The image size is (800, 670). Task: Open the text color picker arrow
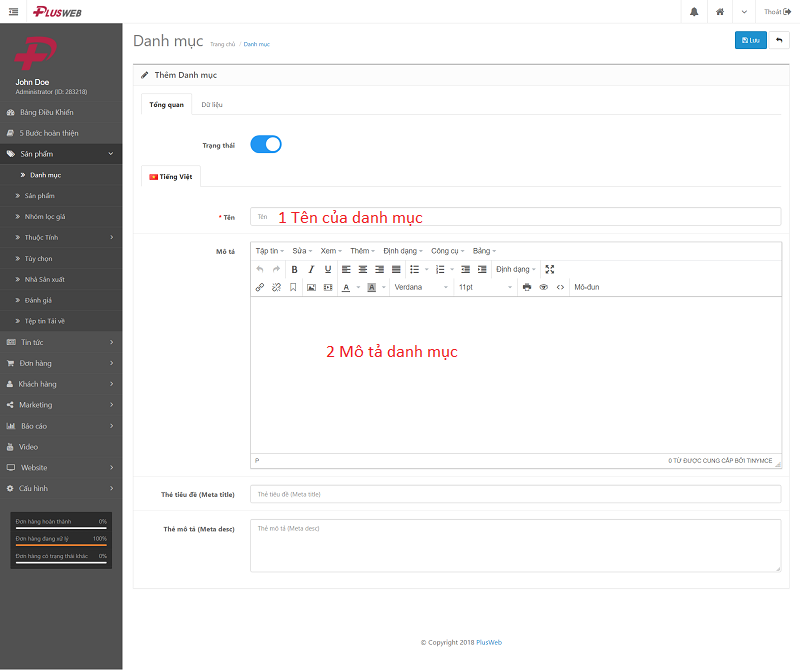[x=358, y=287]
